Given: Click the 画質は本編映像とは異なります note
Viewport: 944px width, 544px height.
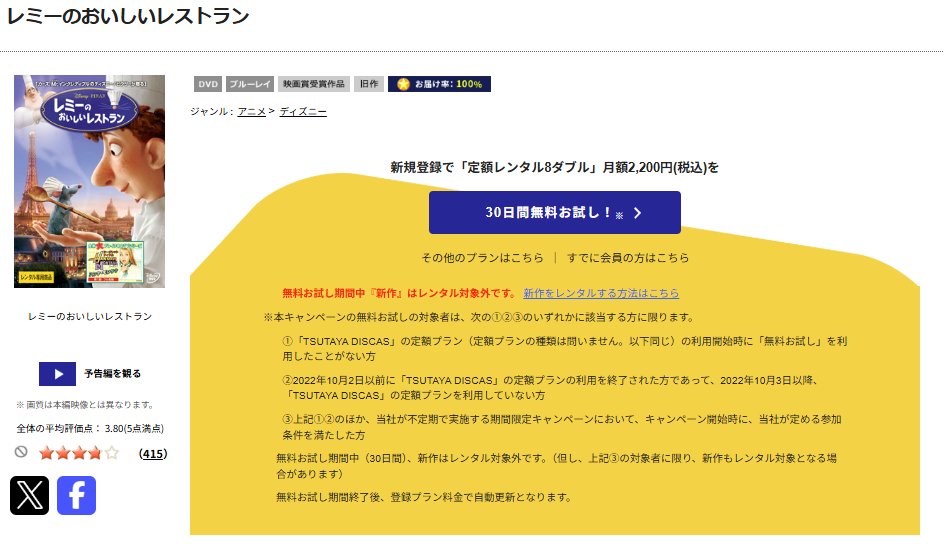Looking at the screenshot, I should click(85, 404).
